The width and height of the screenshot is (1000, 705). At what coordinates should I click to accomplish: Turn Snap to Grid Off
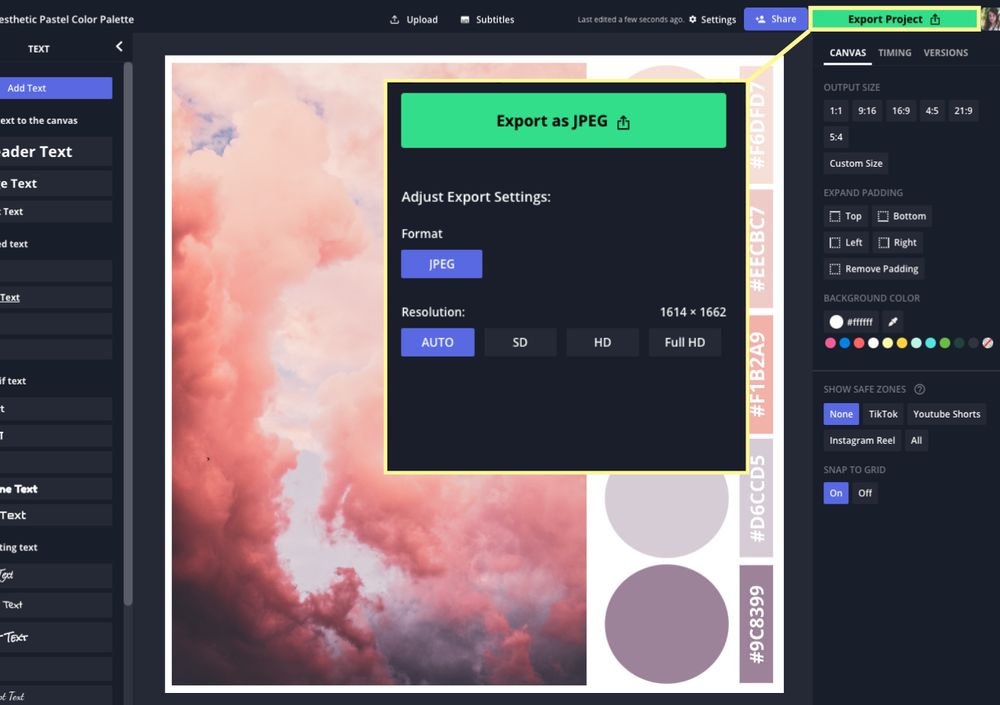[x=865, y=492]
